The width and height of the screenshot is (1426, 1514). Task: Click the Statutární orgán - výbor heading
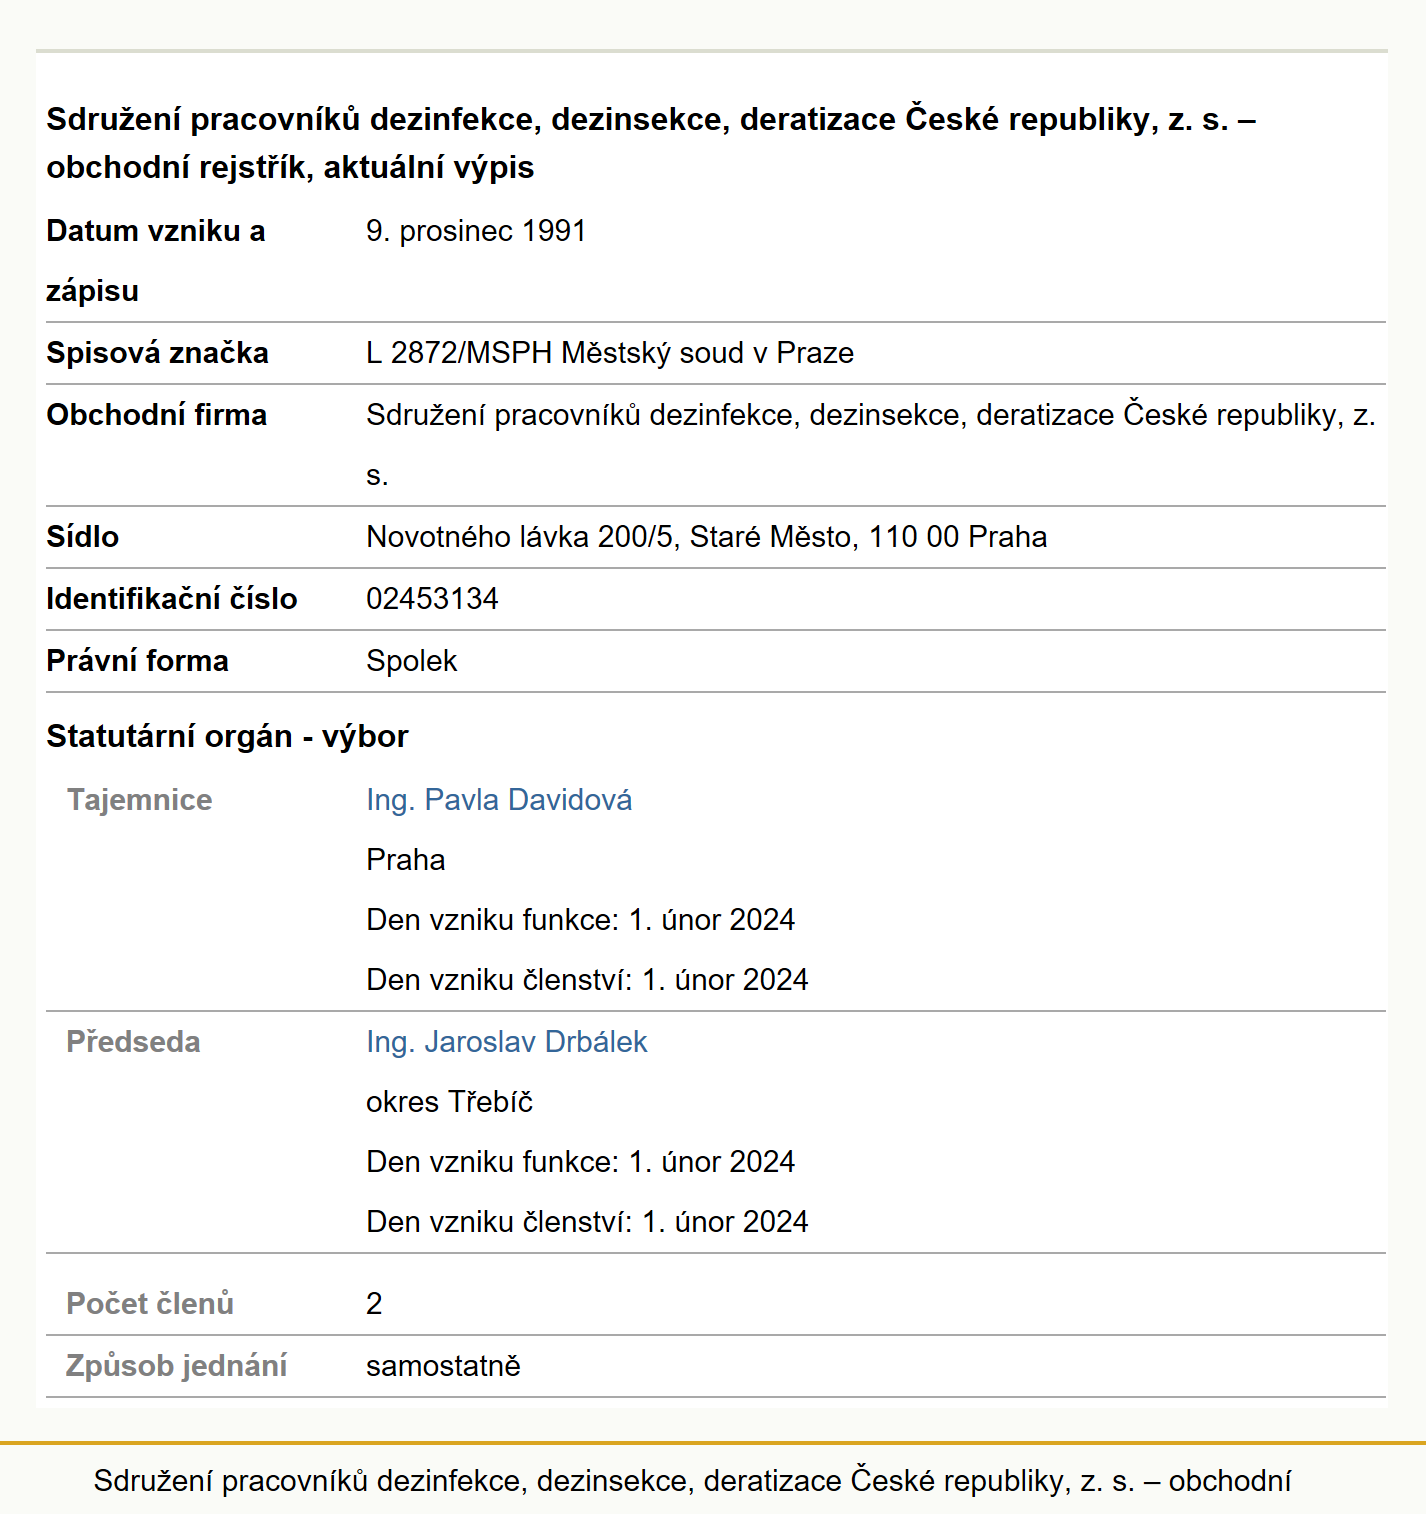tap(227, 736)
